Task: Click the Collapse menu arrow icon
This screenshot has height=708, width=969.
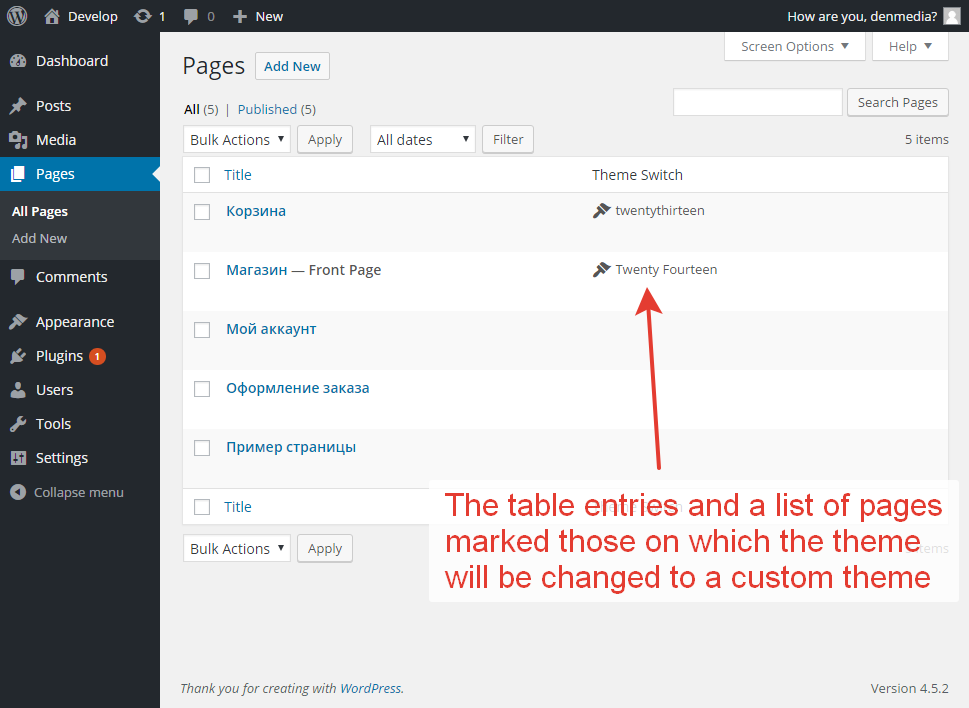Action: (18, 492)
